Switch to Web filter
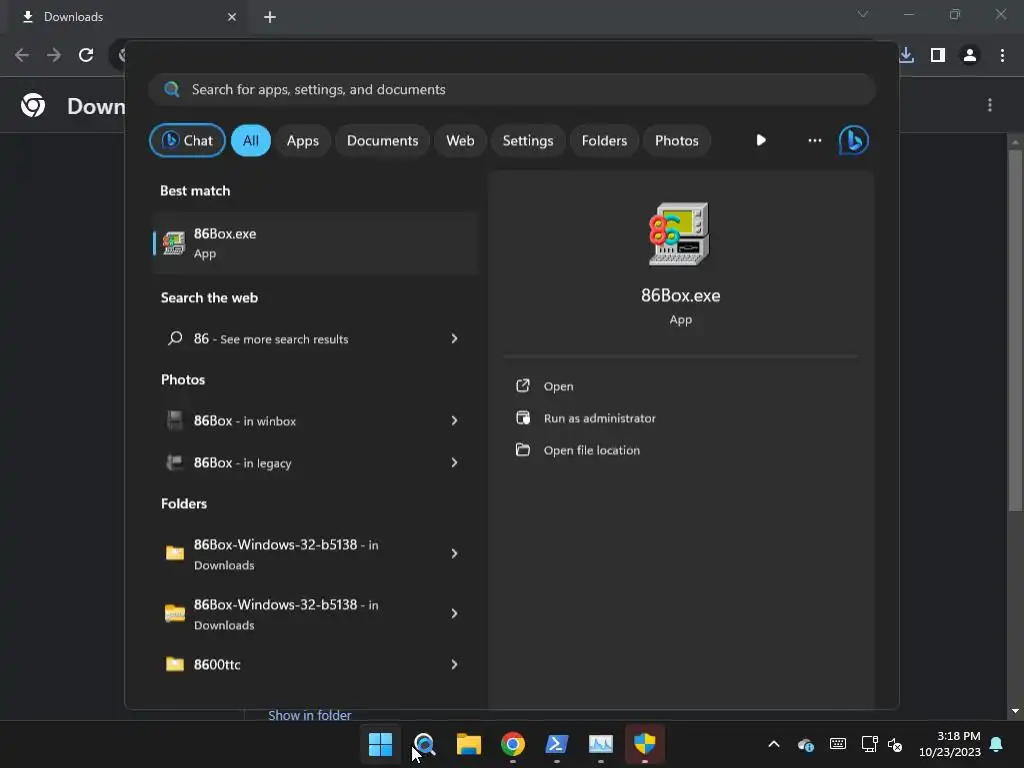The width and height of the screenshot is (1024, 768). (x=460, y=140)
